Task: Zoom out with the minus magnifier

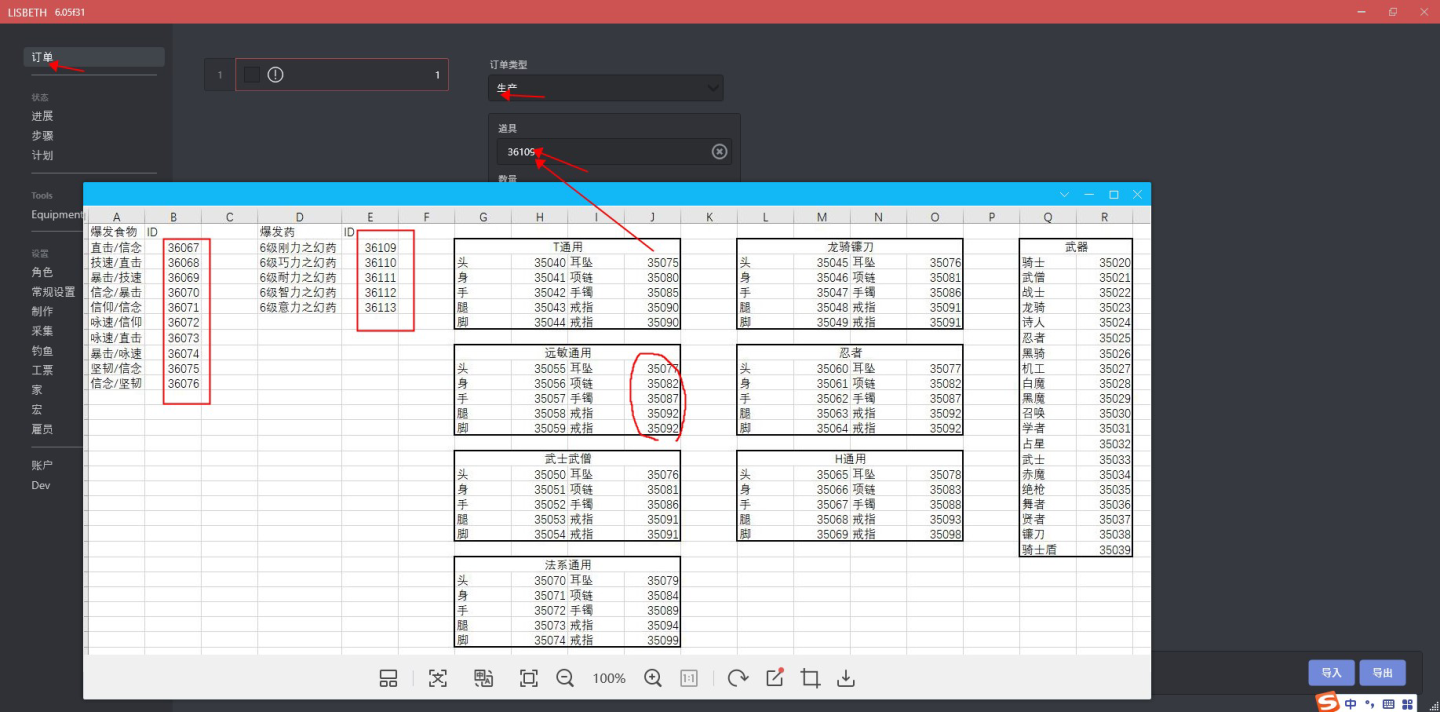Action: (565, 678)
